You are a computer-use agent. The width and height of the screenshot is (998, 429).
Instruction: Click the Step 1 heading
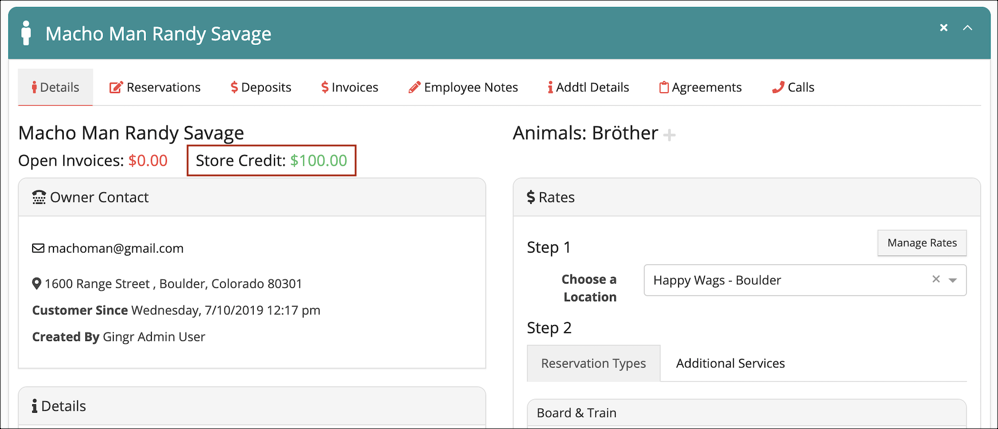click(549, 248)
